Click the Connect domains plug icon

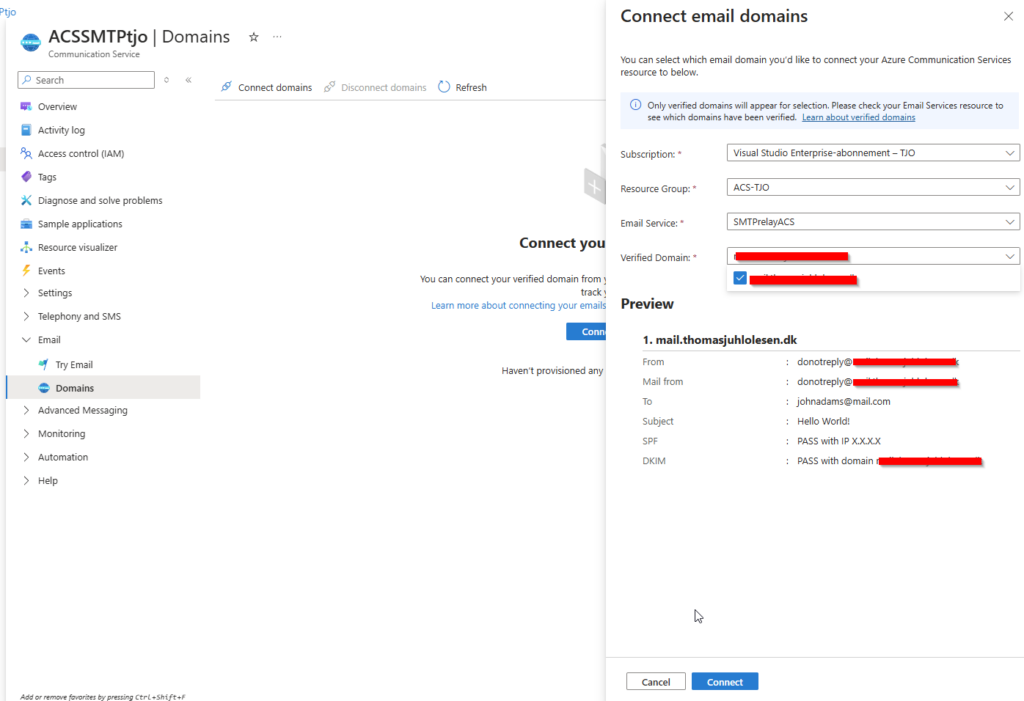(x=226, y=86)
